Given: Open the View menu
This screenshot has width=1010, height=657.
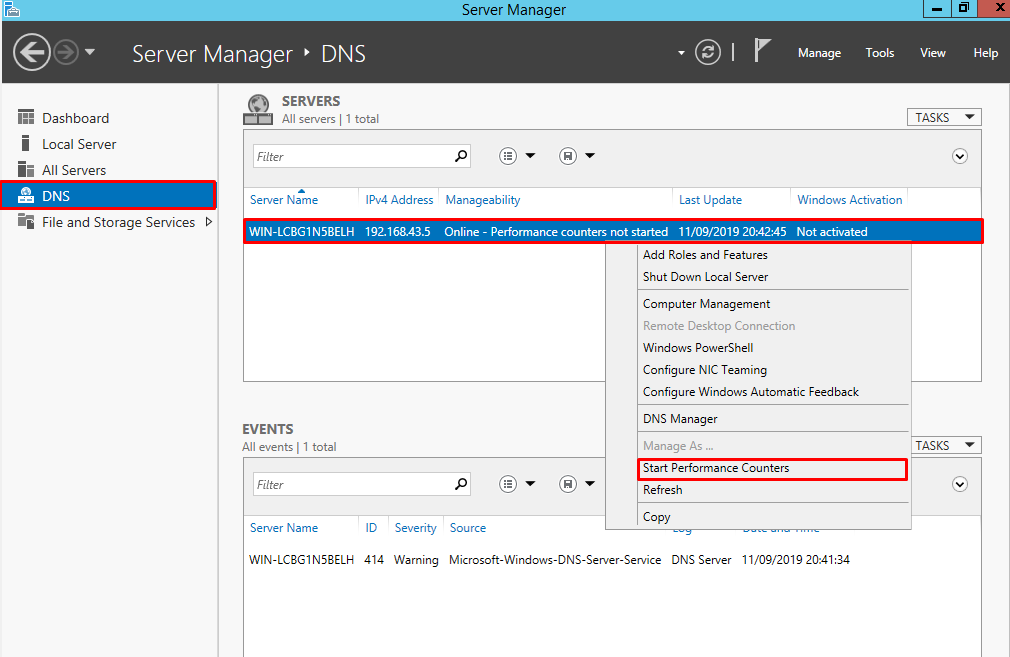Looking at the screenshot, I should 932,53.
